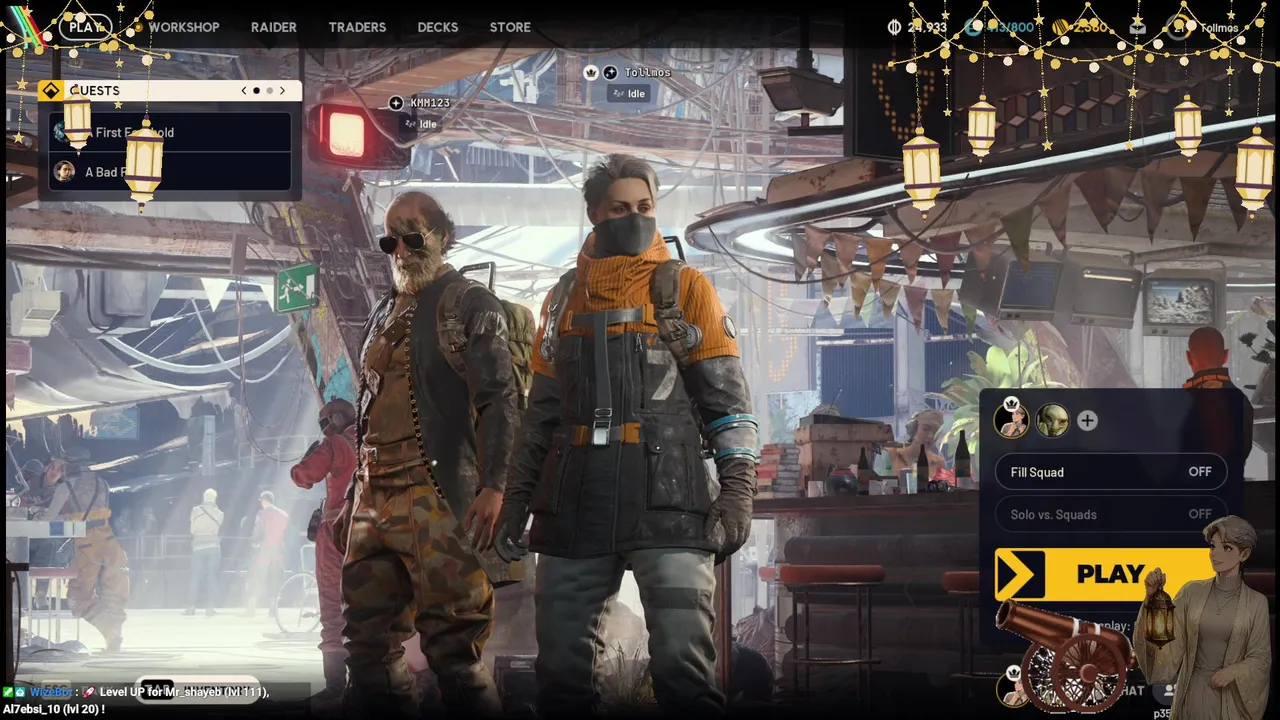Viewport: 1280px width, 720px height.
Task: Click the quest giver portrait in second quest
Action: point(64,171)
